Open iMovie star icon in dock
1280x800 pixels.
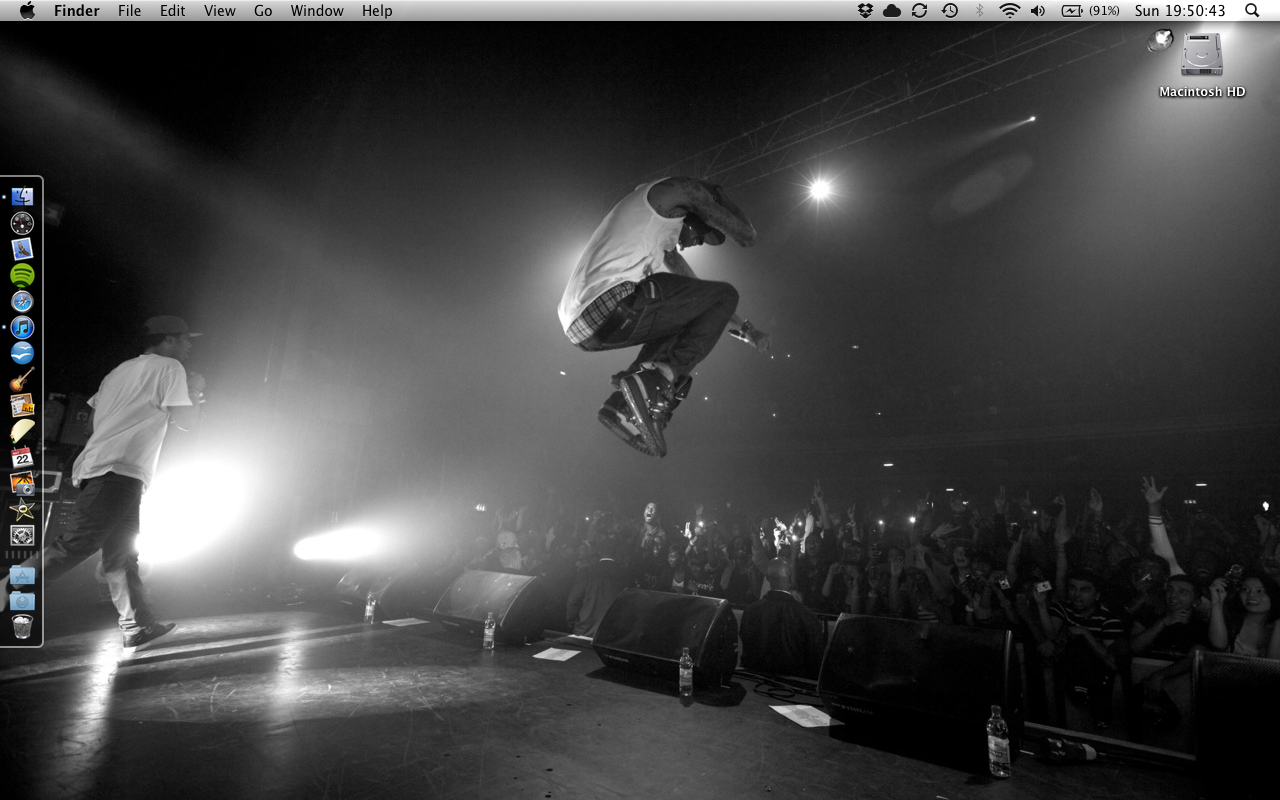click(x=22, y=509)
